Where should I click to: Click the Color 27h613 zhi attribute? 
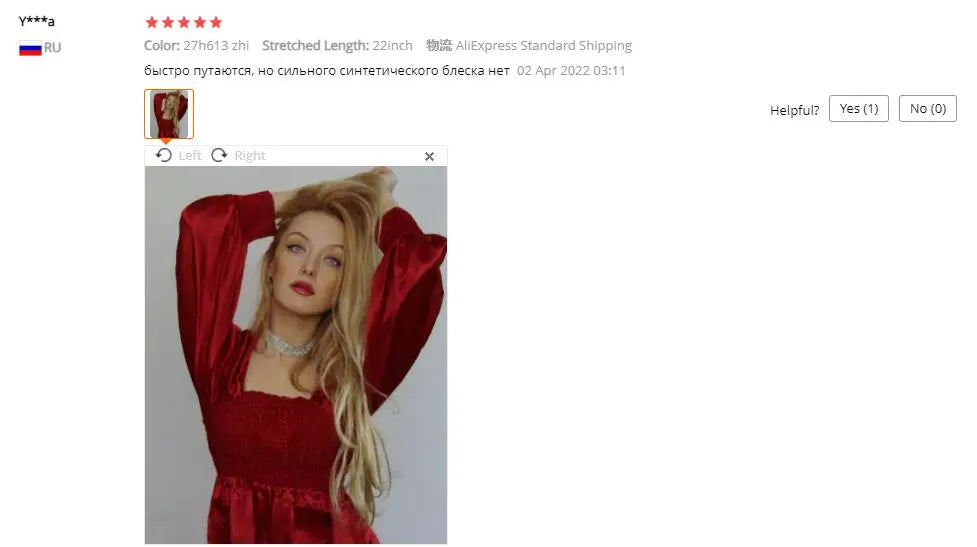pos(196,45)
